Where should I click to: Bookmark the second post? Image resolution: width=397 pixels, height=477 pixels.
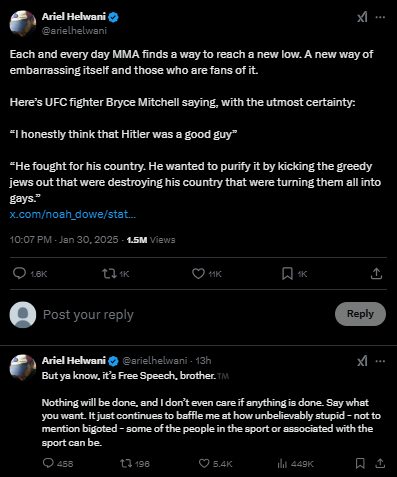point(360,463)
